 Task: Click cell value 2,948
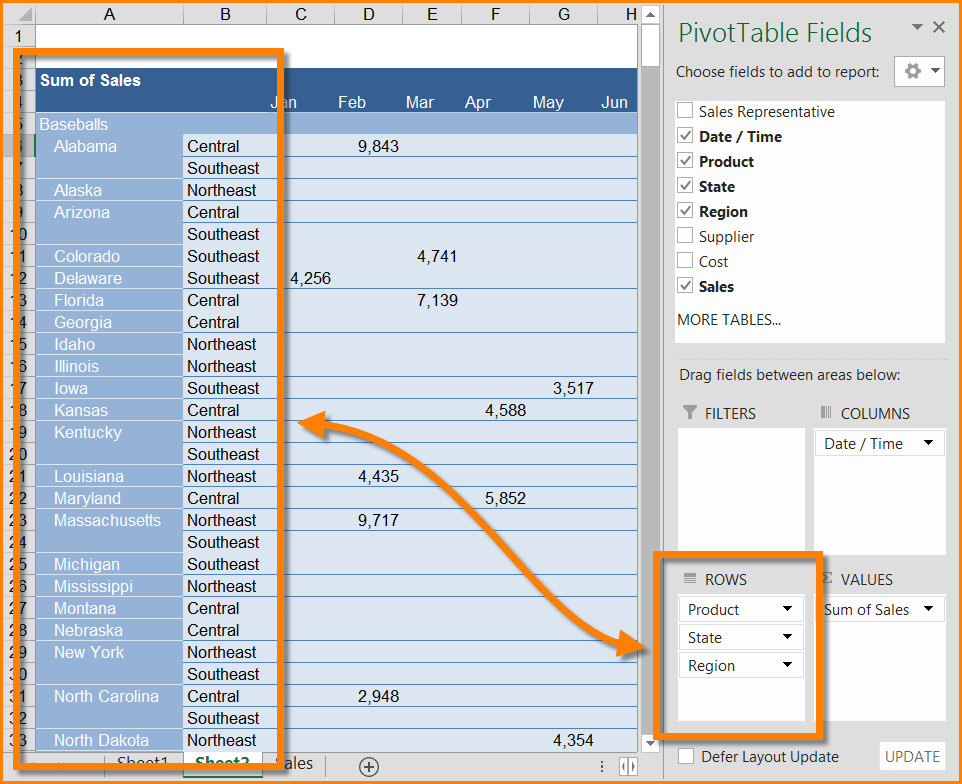(x=379, y=696)
